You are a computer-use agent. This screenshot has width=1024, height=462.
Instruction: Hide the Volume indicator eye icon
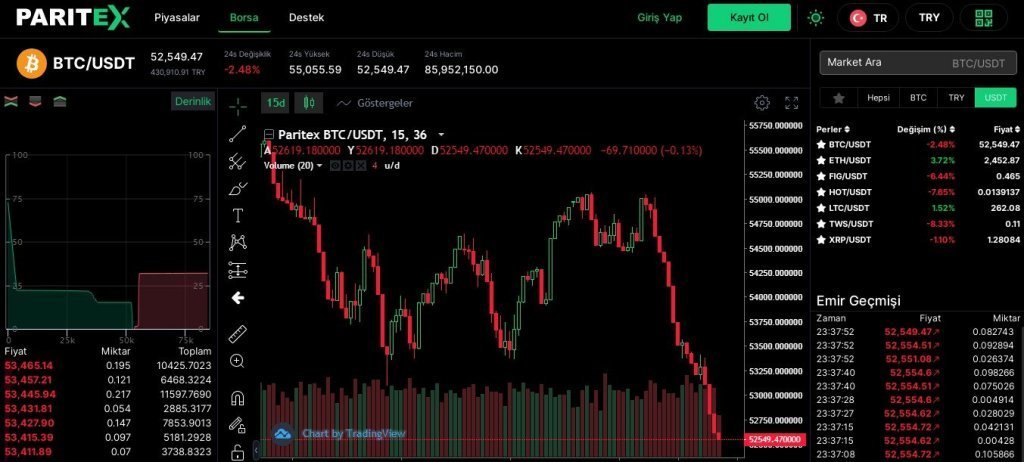(x=334, y=166)
